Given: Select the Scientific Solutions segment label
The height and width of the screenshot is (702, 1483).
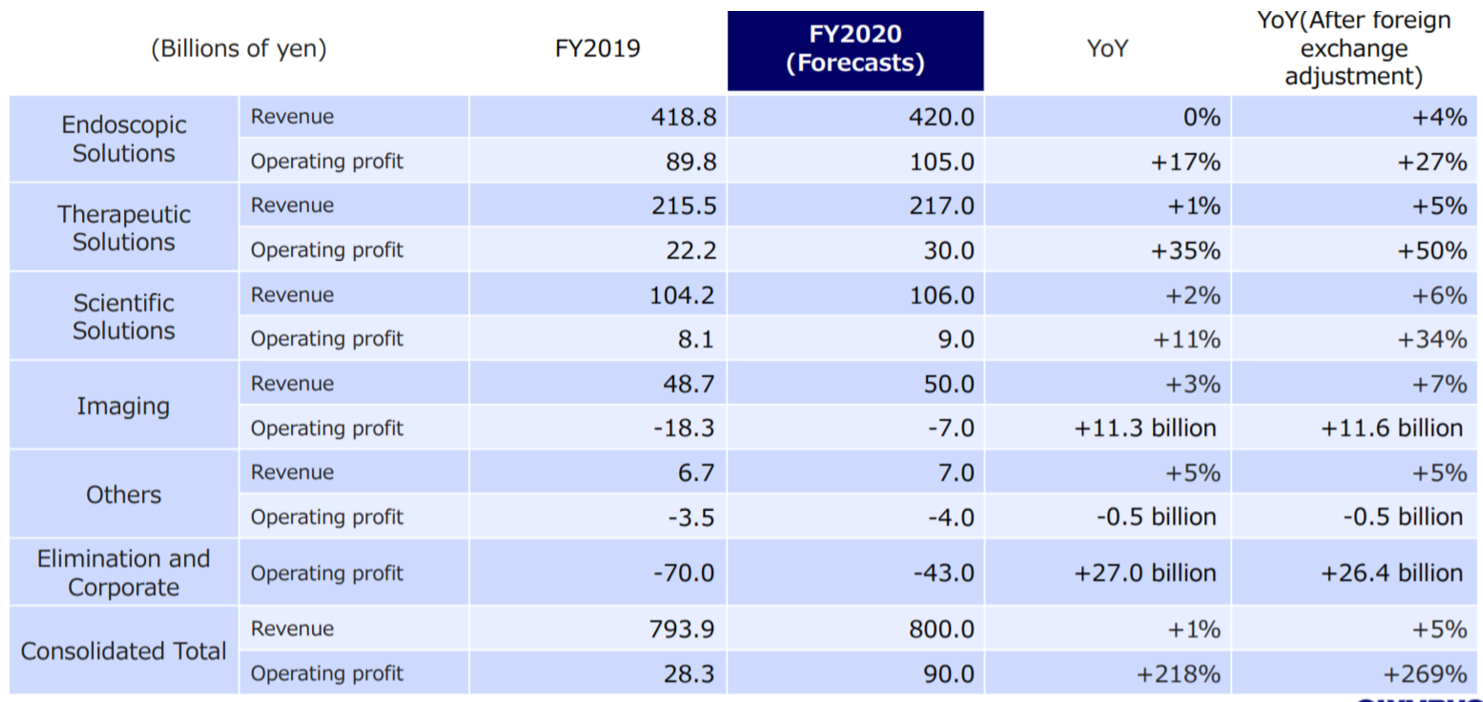Looking at the screenshot, I should (124, 317).
